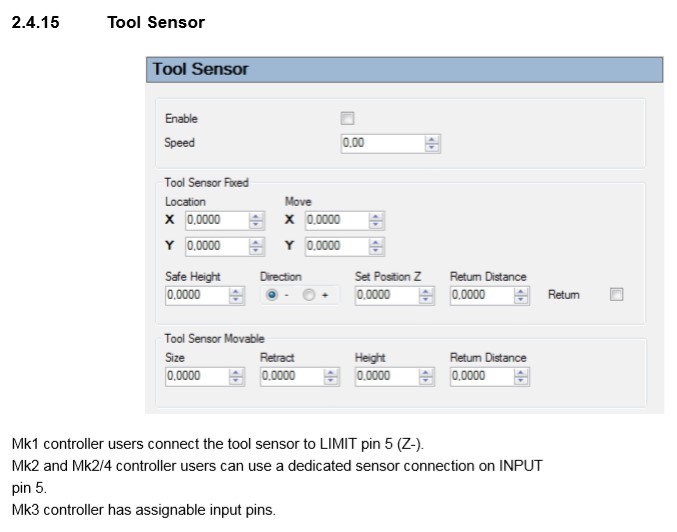Step the Set Position Z spinner

coord(427,295)
